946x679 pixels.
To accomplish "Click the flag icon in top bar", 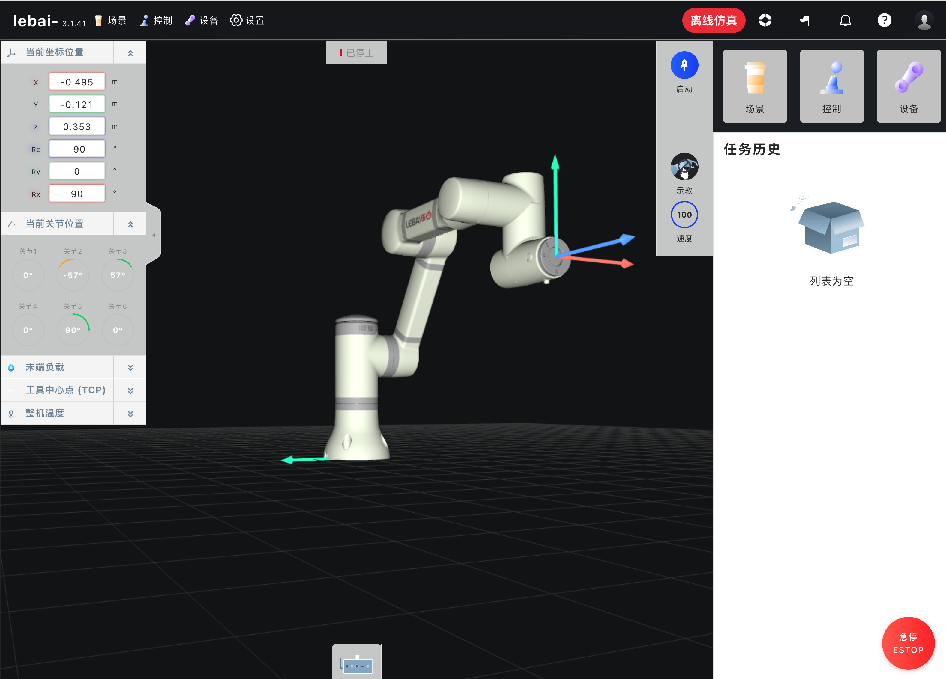I will (805, 20).
